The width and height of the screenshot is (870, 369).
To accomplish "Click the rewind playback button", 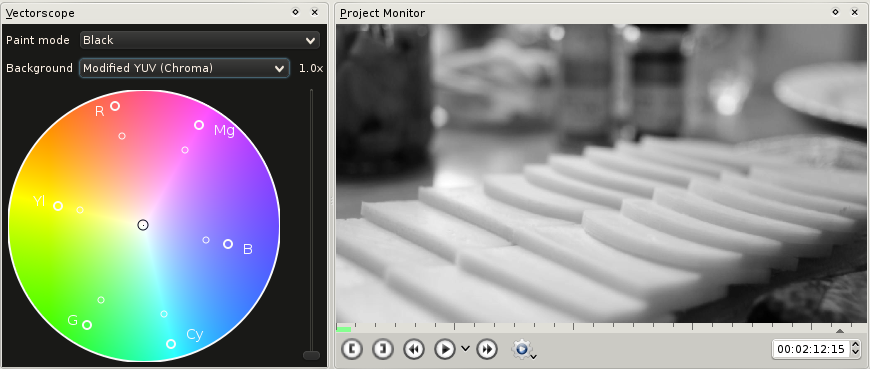I will (x=414, y=349).
